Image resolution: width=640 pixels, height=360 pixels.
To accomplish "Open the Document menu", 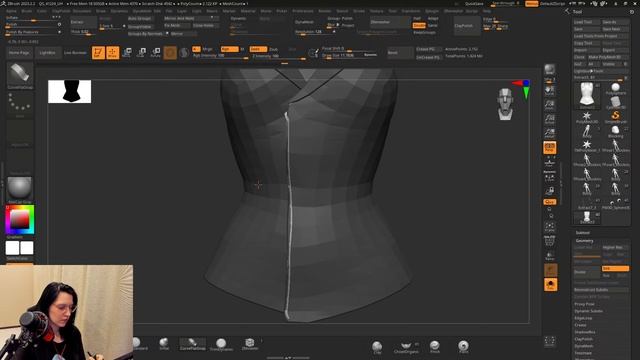I will click(x=82, y=11).
